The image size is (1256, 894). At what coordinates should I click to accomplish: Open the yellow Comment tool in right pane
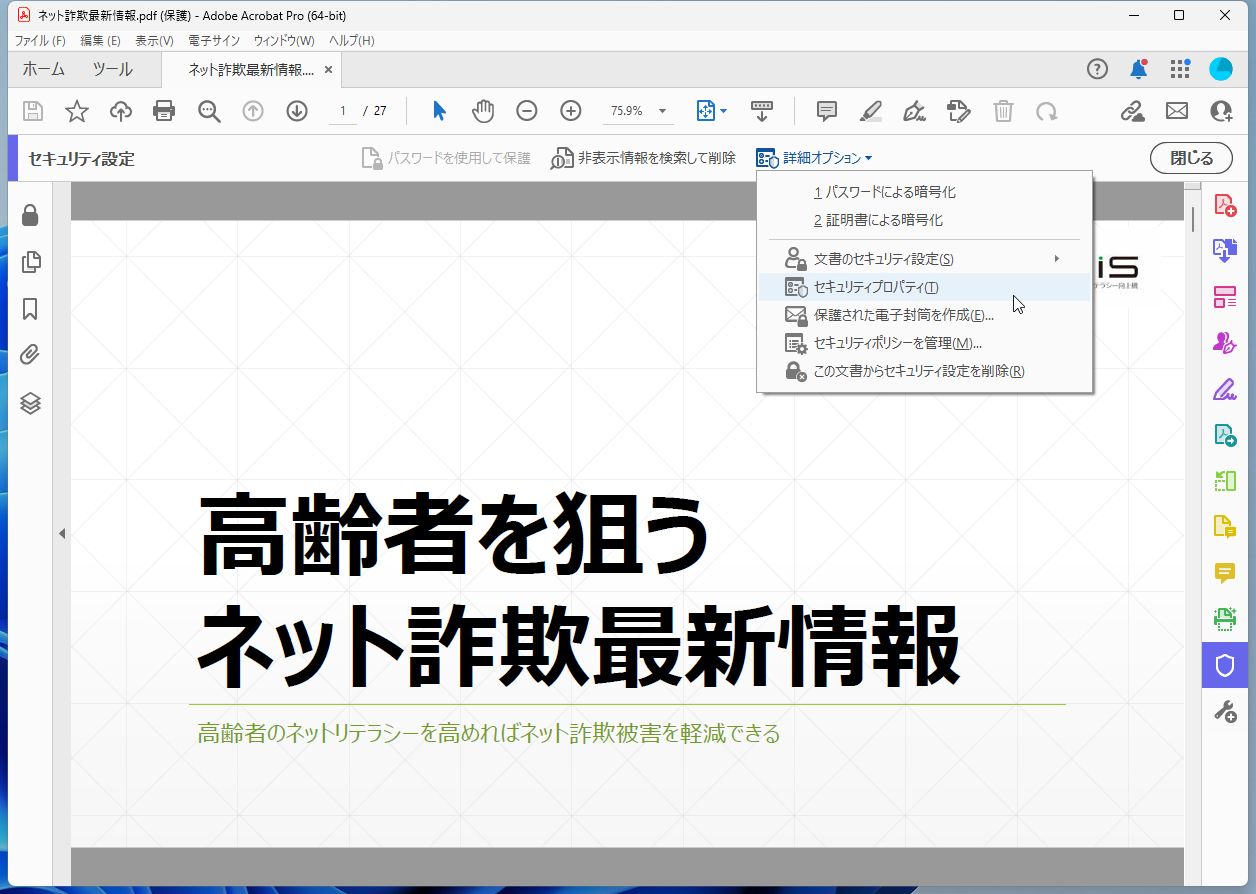[1225, 573]
